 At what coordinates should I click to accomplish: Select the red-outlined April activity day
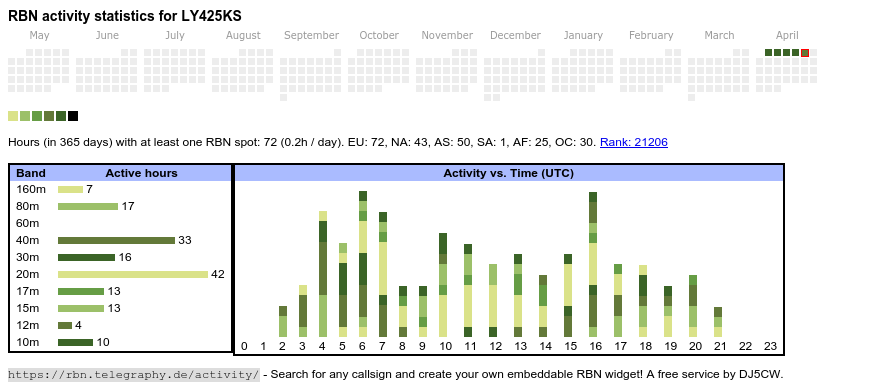click(x=805, y=53)
